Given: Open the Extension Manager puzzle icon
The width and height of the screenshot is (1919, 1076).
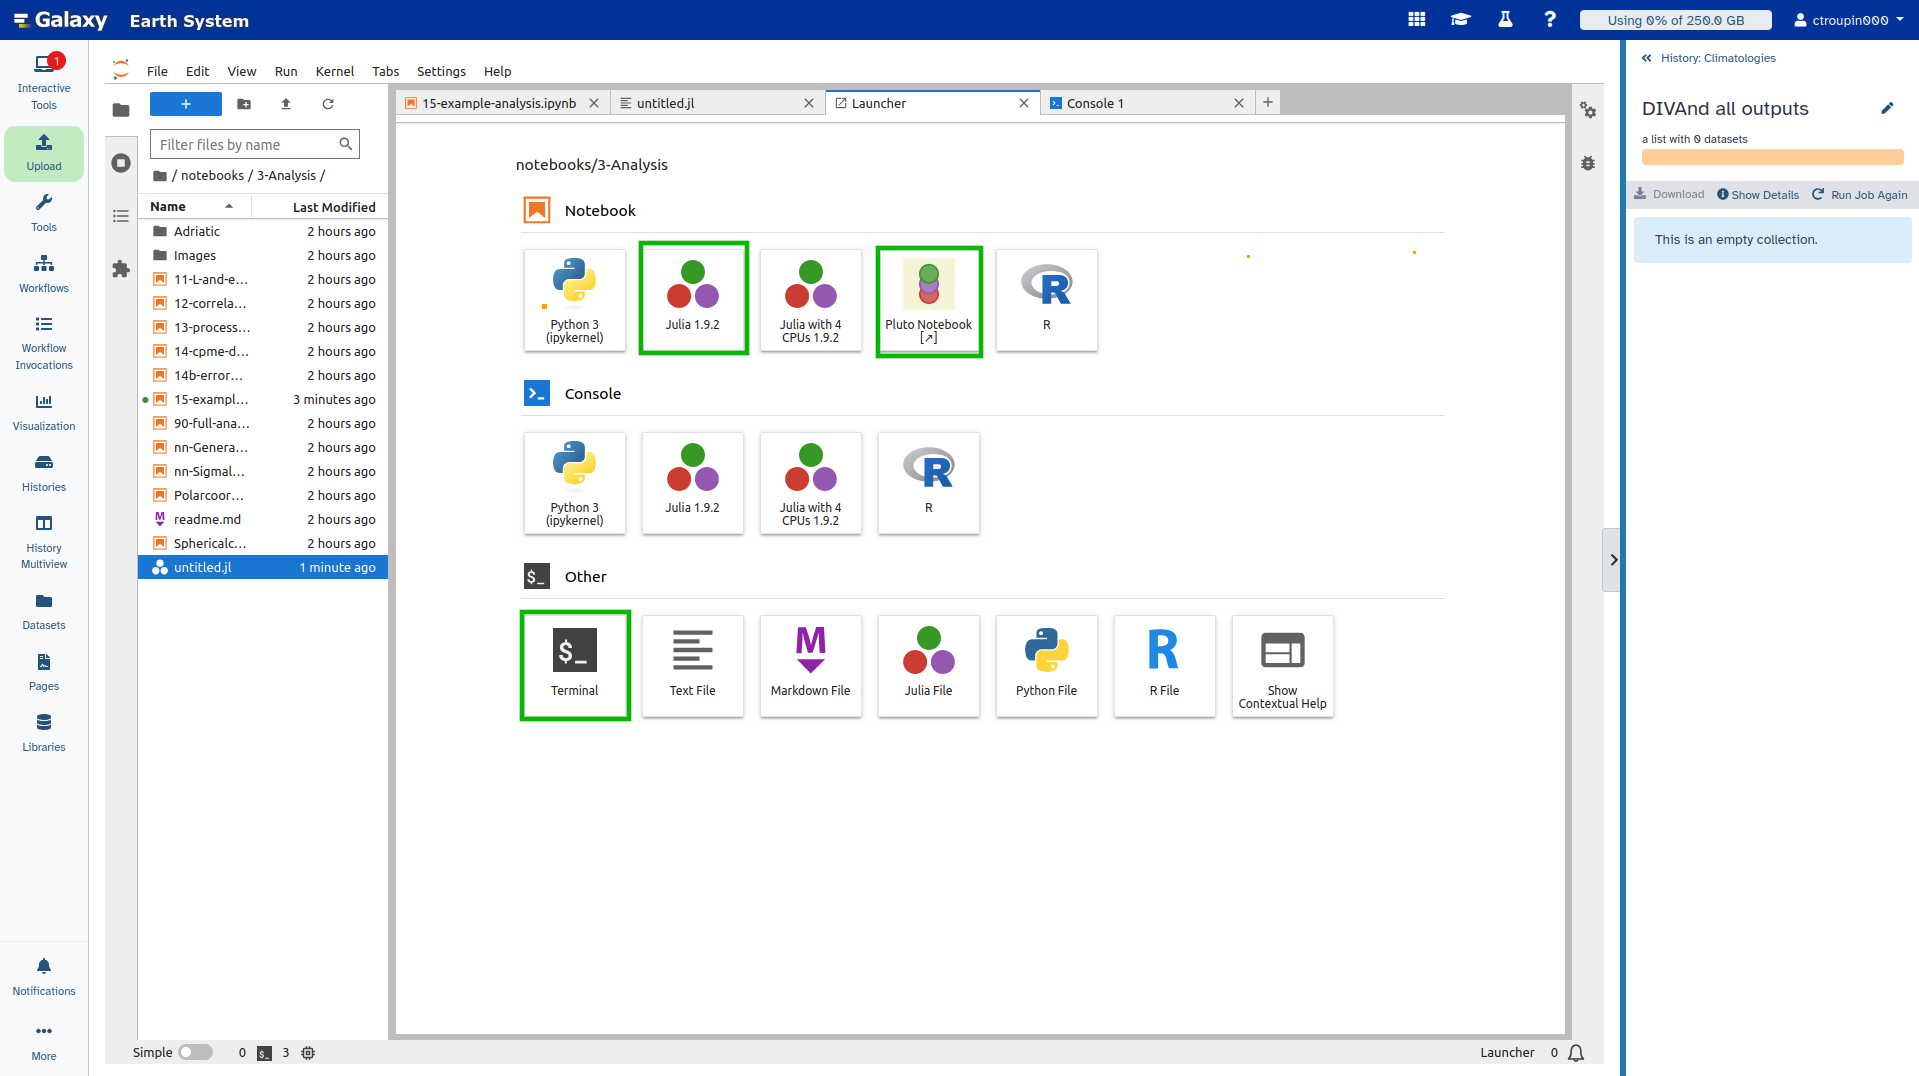Looking at the screenshot, I should (121, 269).
